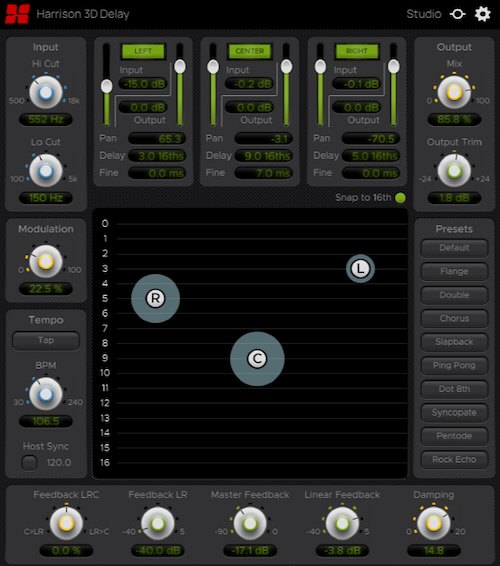Select the Studio mode label

click(424, 14)
